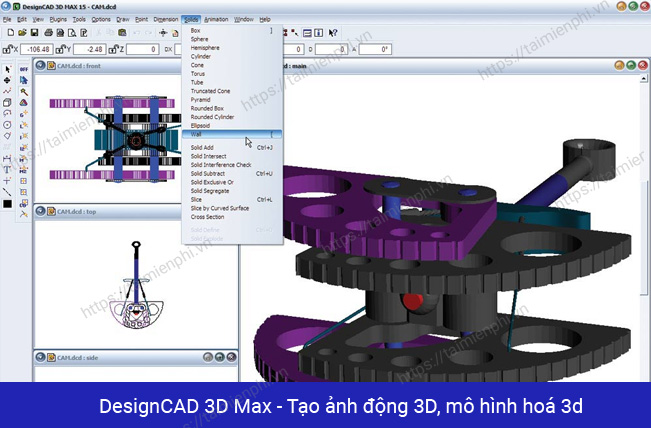Pick the circle drawing tool
651x428 pixels.
[7, 125]
